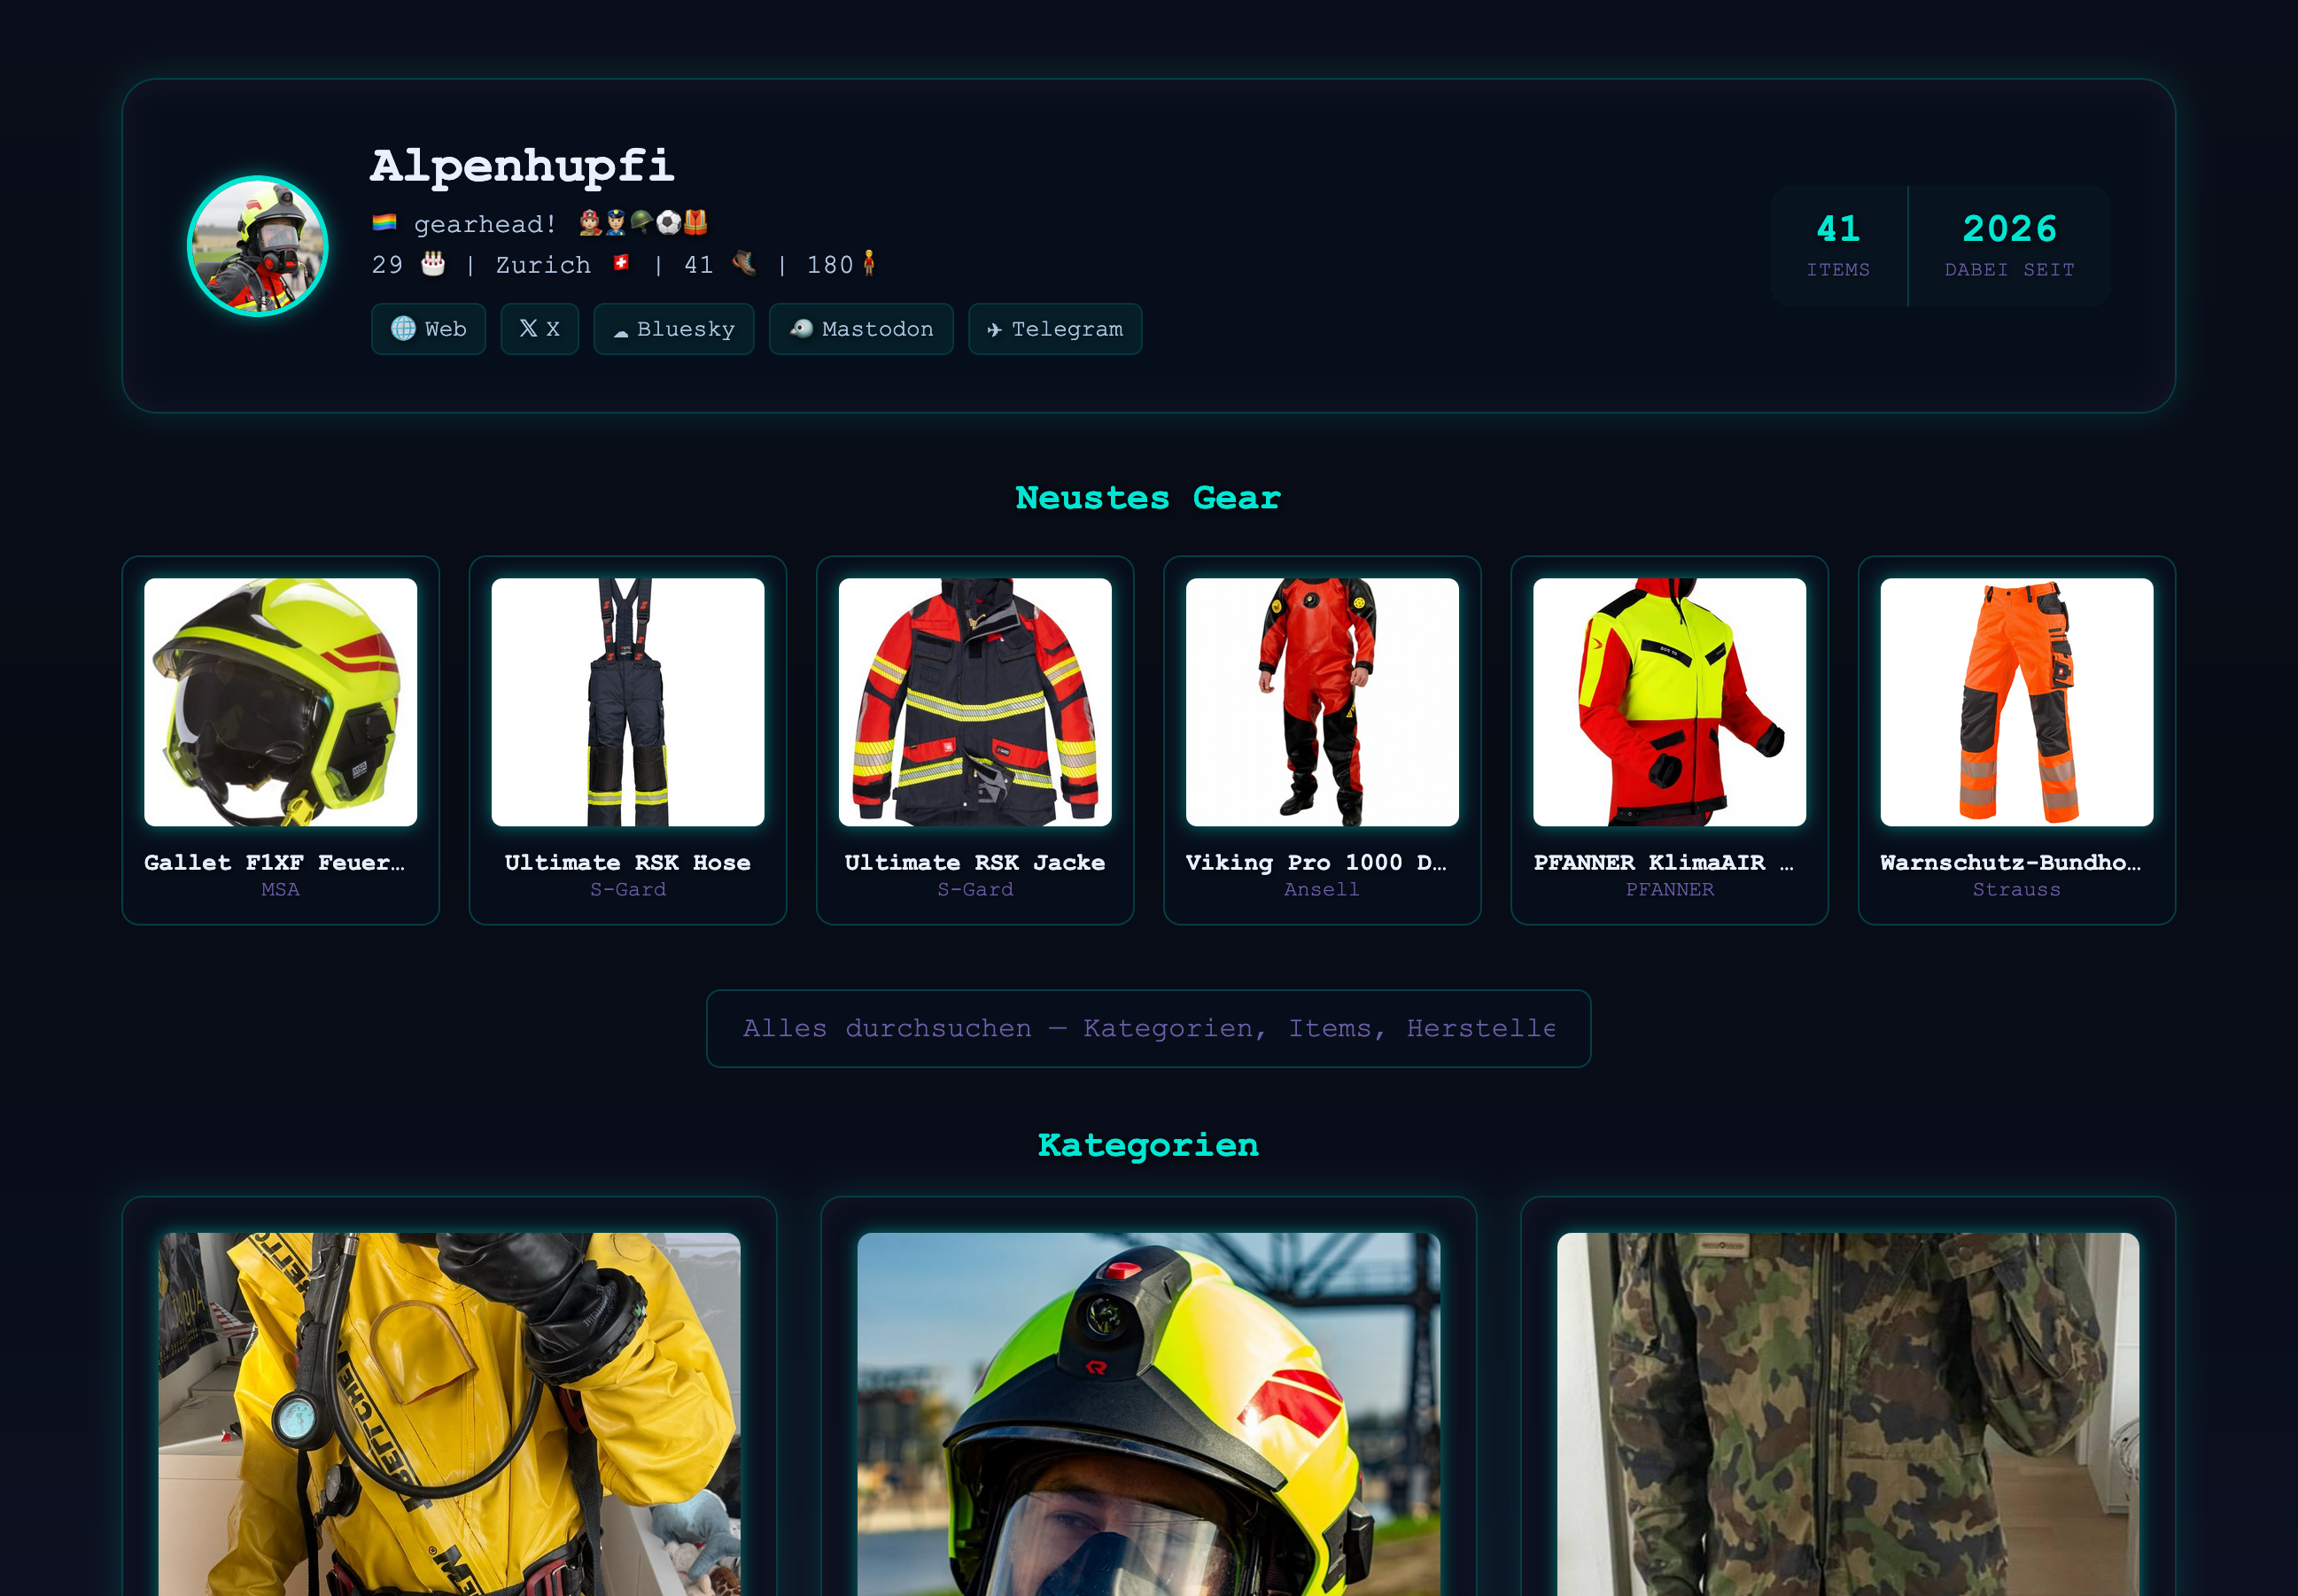
Task: Click the Alles durchsuchen search field
Action: point(1148,1028)
